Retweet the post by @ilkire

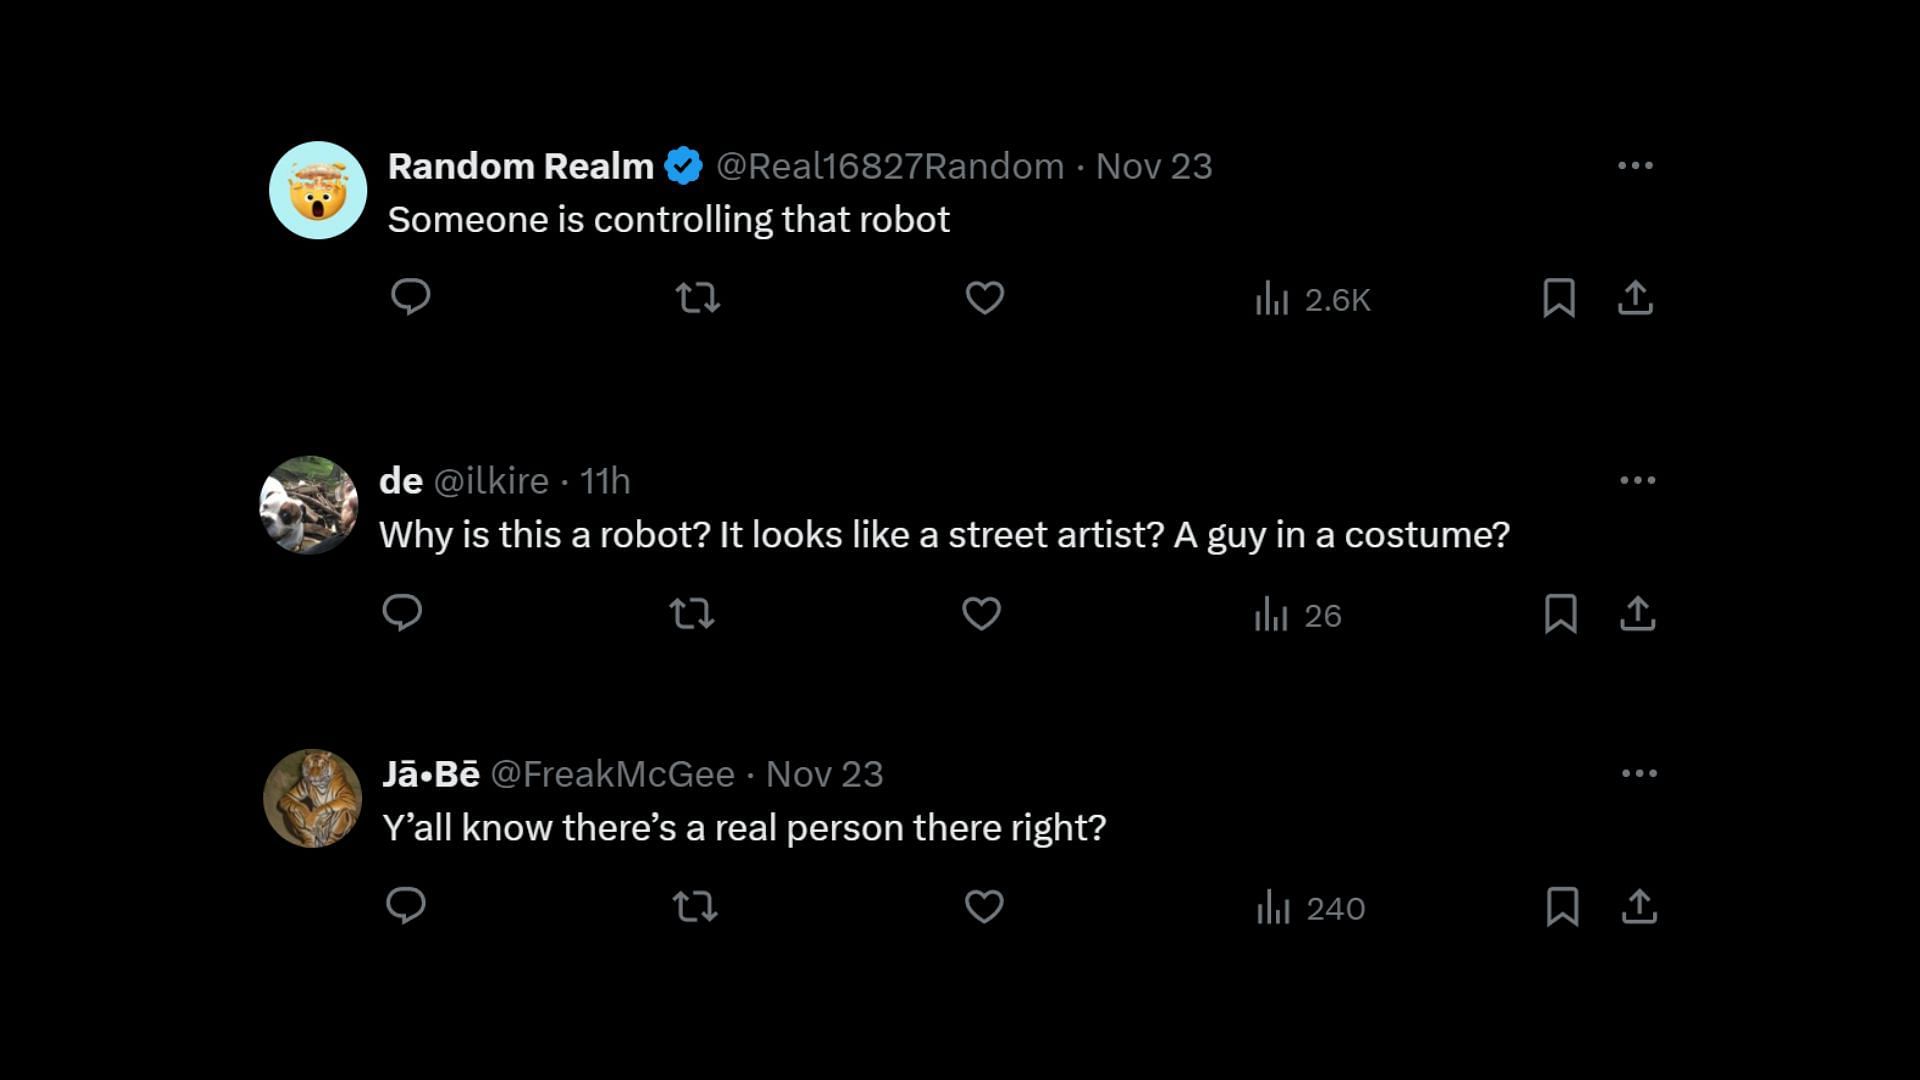tap(691, 613)
